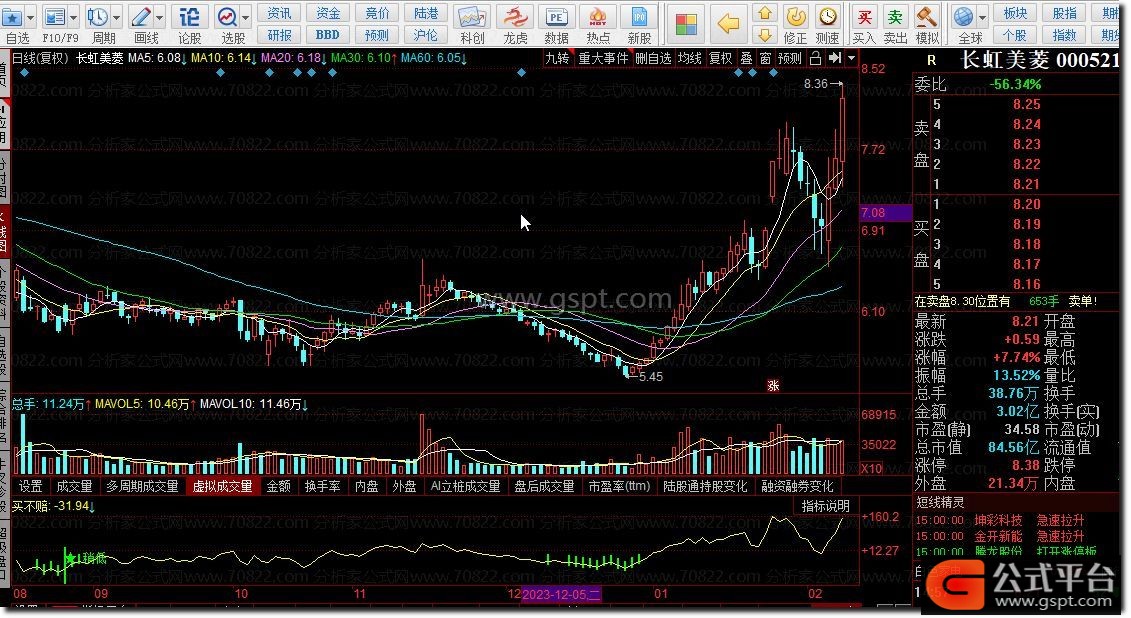Screen dimensions: 1131x618
Task: Open the 模拟 simulated trading gavel icon
Action: point(927,16)
